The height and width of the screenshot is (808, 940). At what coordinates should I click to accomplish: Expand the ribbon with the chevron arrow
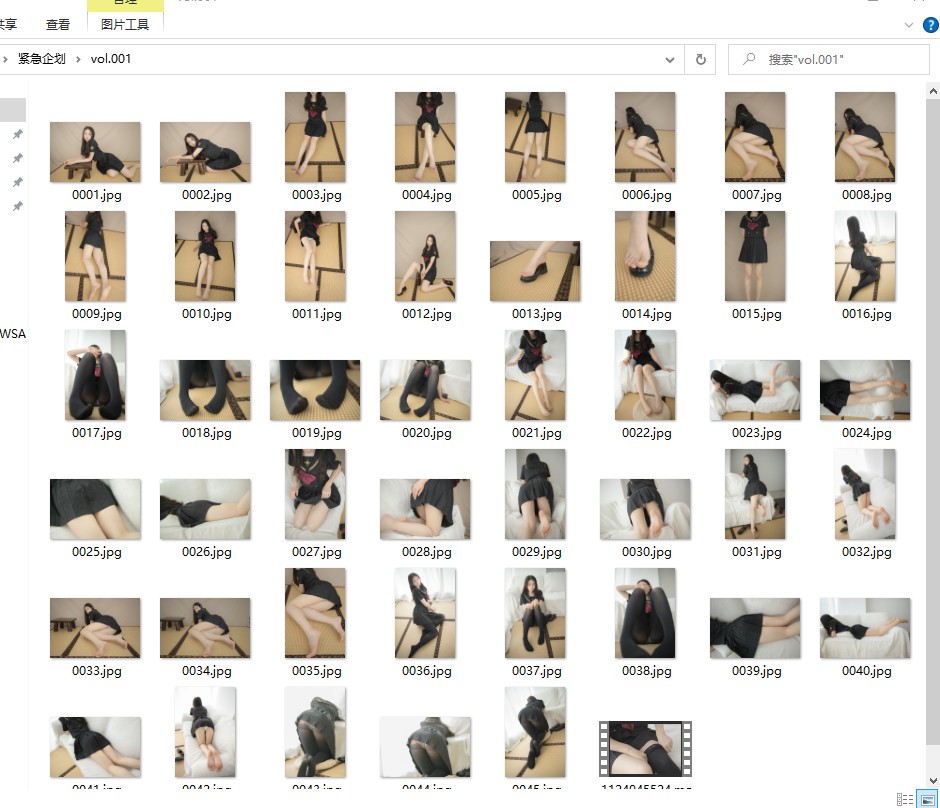(909, 25)
